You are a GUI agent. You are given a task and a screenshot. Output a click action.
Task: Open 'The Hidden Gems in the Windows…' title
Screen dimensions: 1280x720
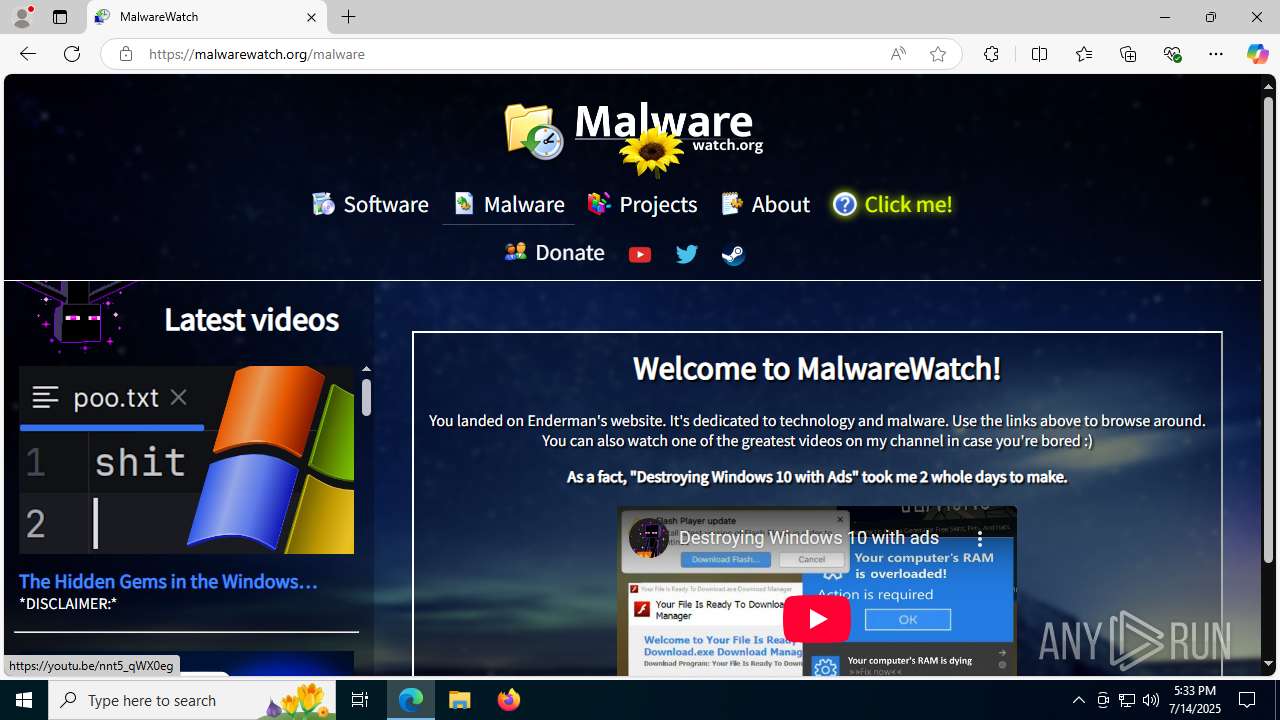click(168, 581)
